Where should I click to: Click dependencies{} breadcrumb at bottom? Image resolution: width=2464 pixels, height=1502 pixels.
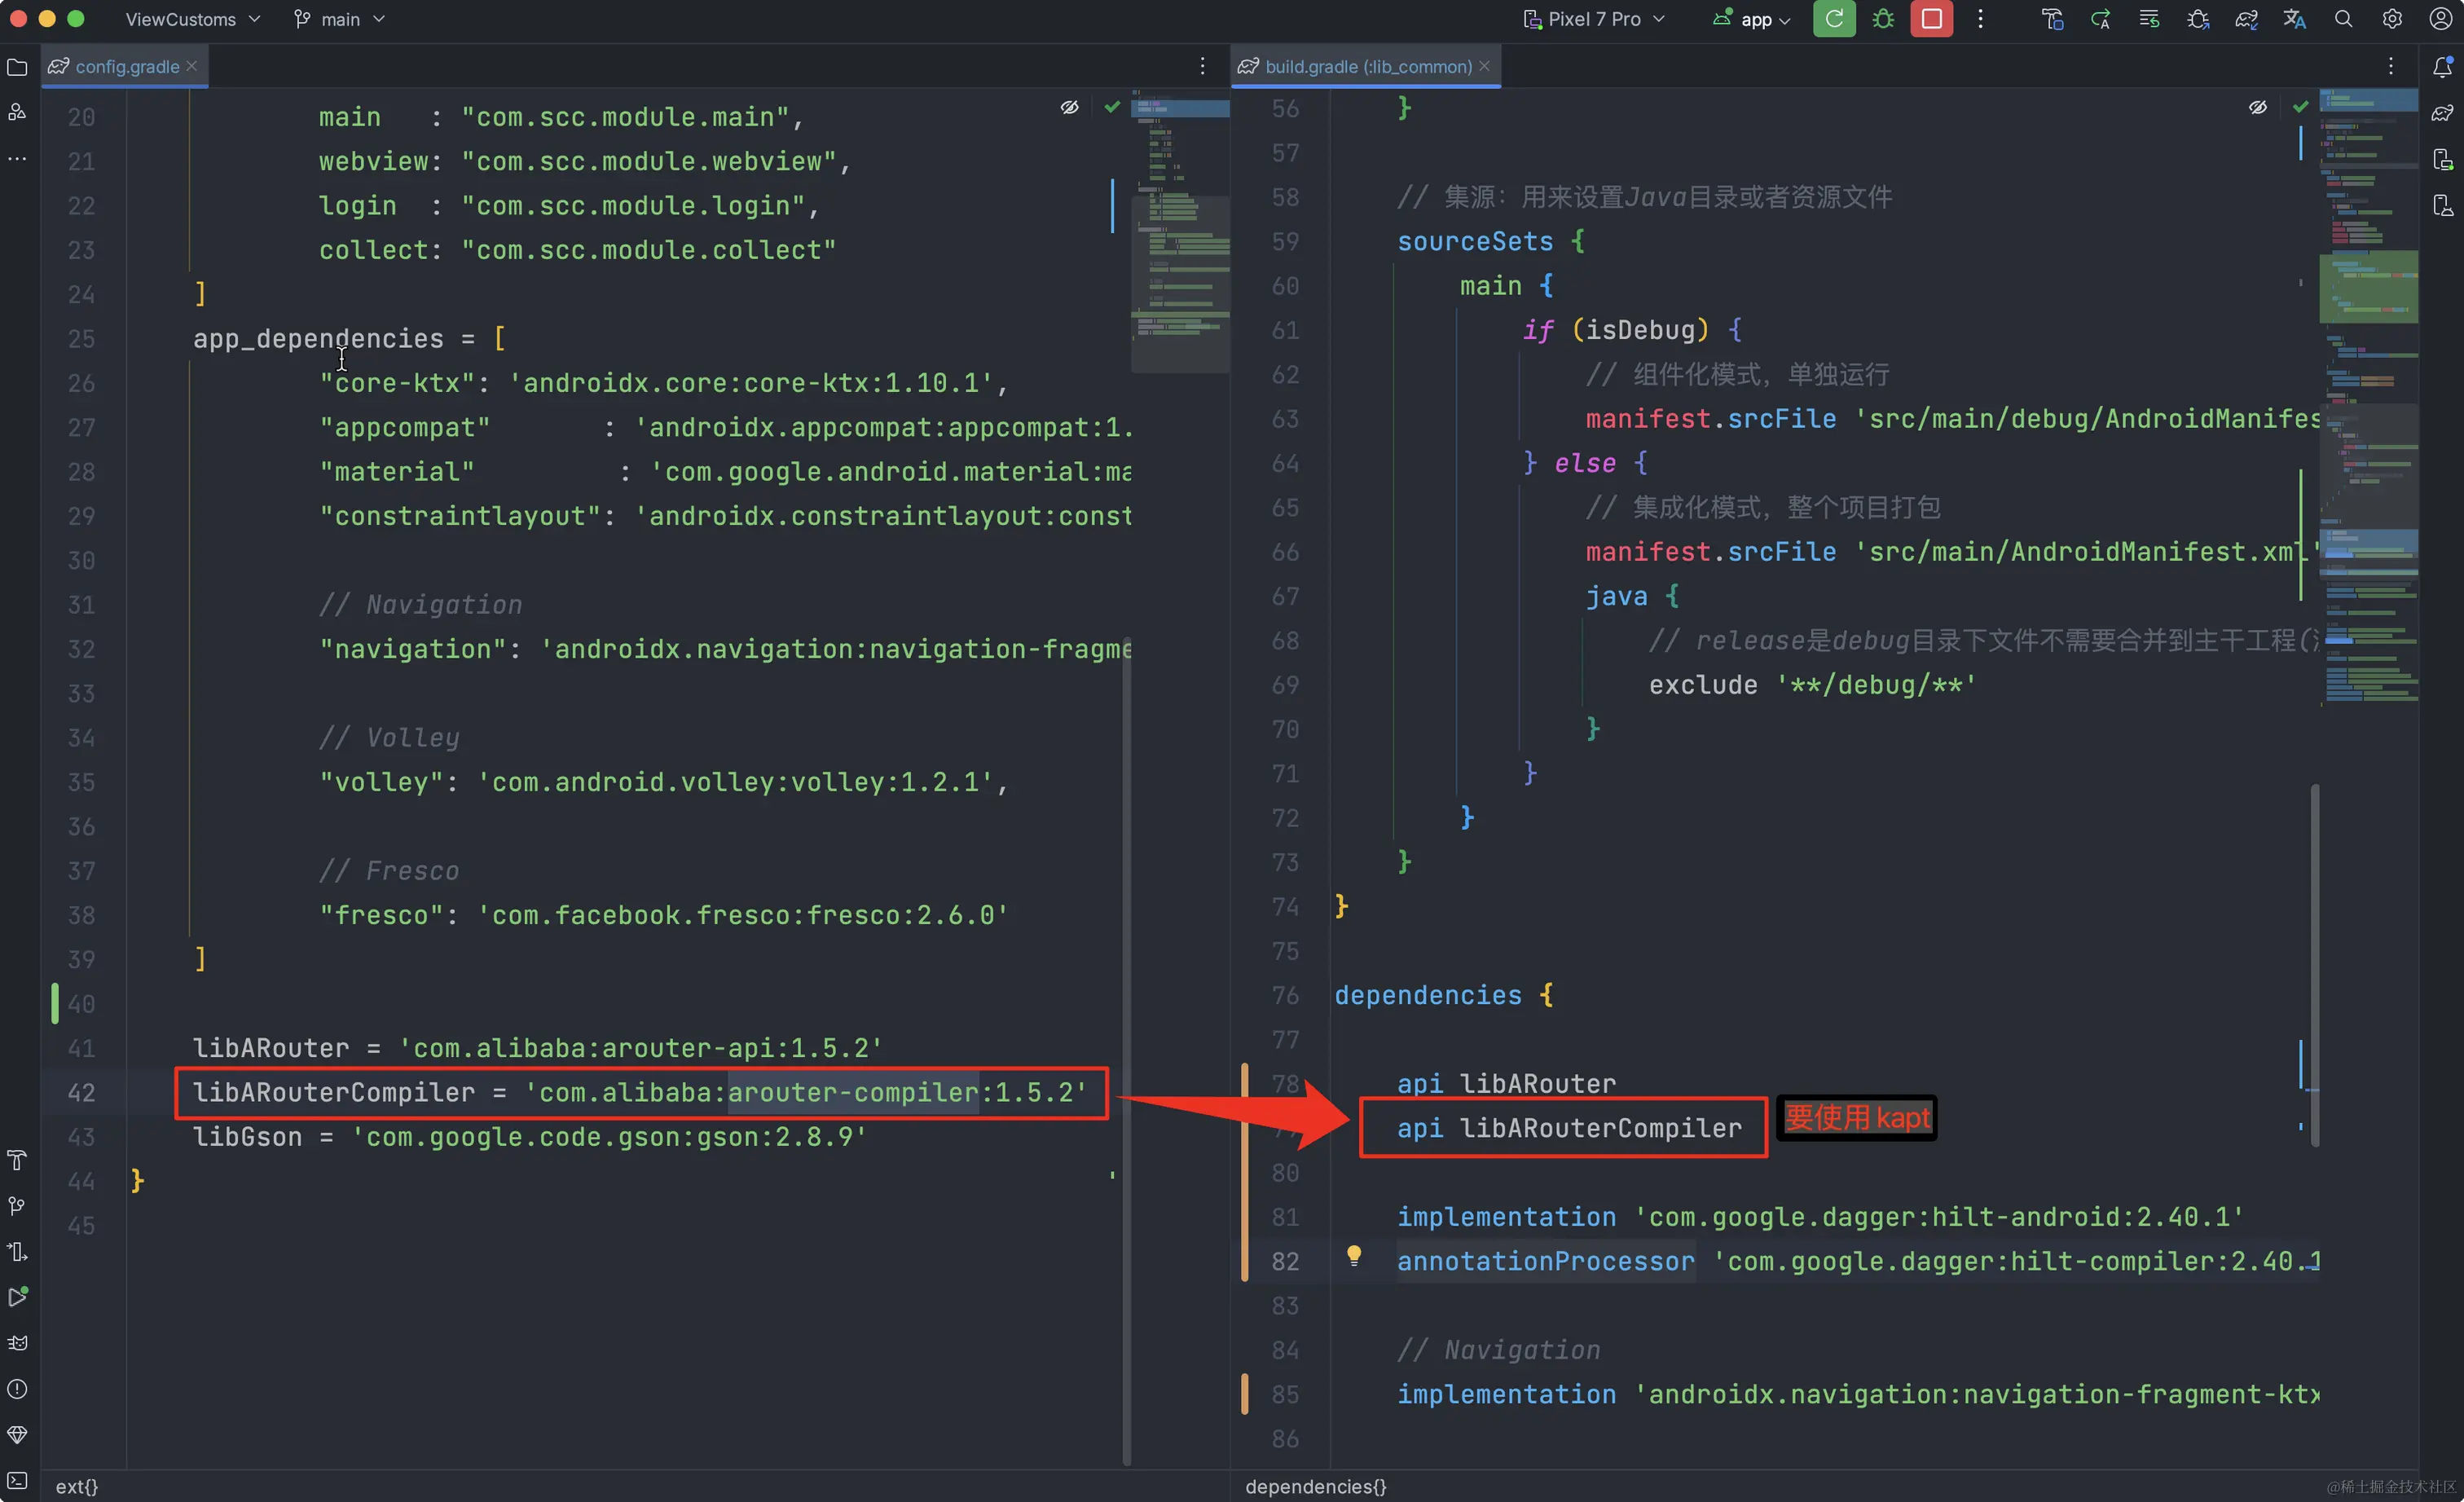click(x=1315, y=1486)
